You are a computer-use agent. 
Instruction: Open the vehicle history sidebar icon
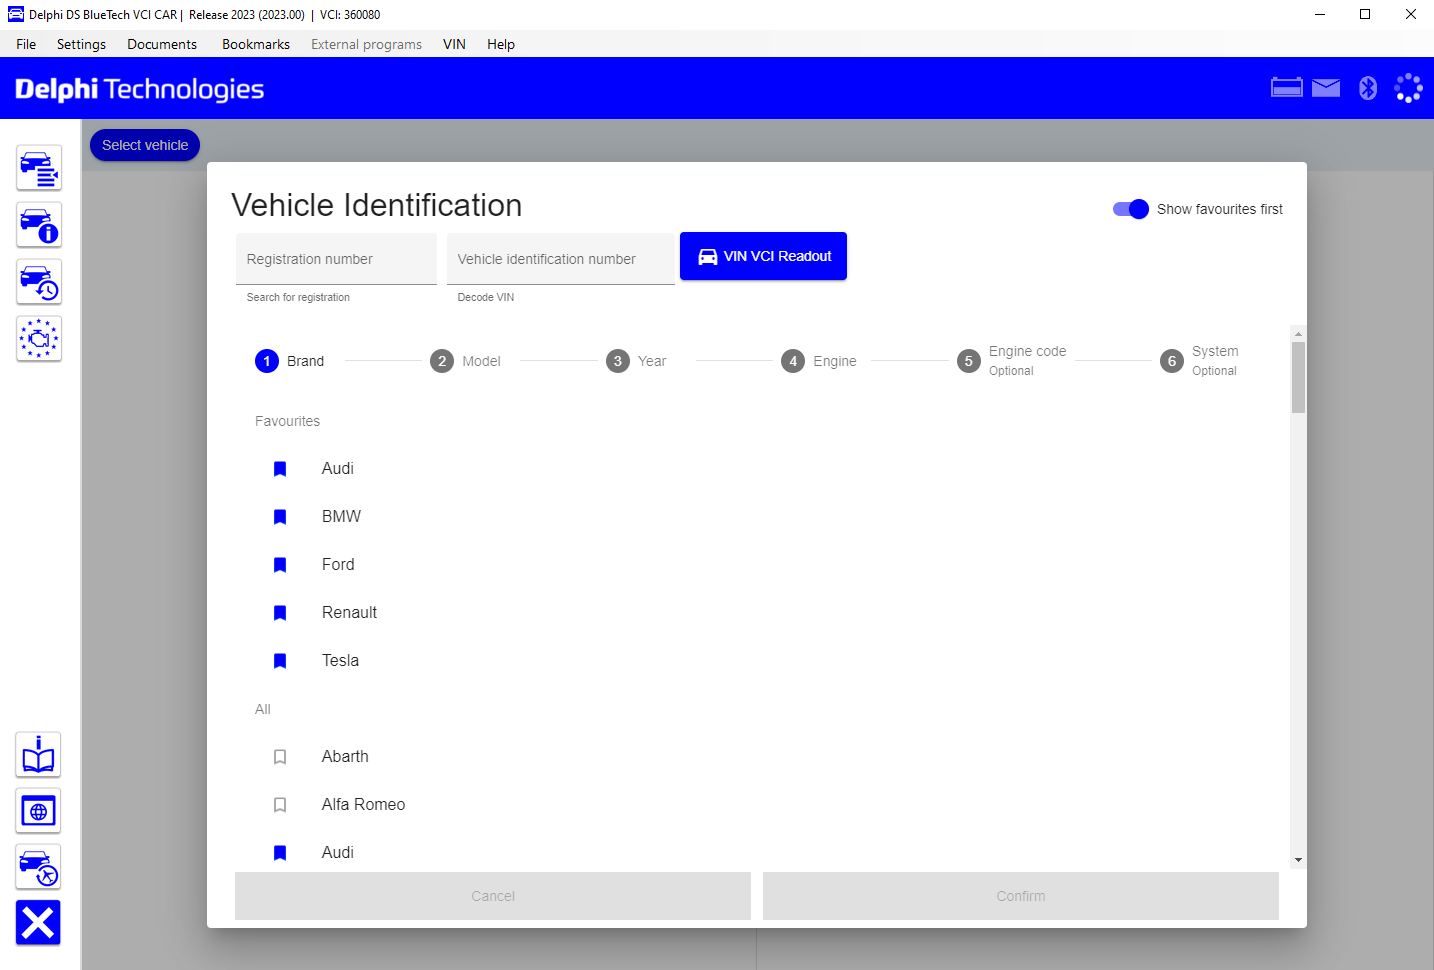point(39,282)
